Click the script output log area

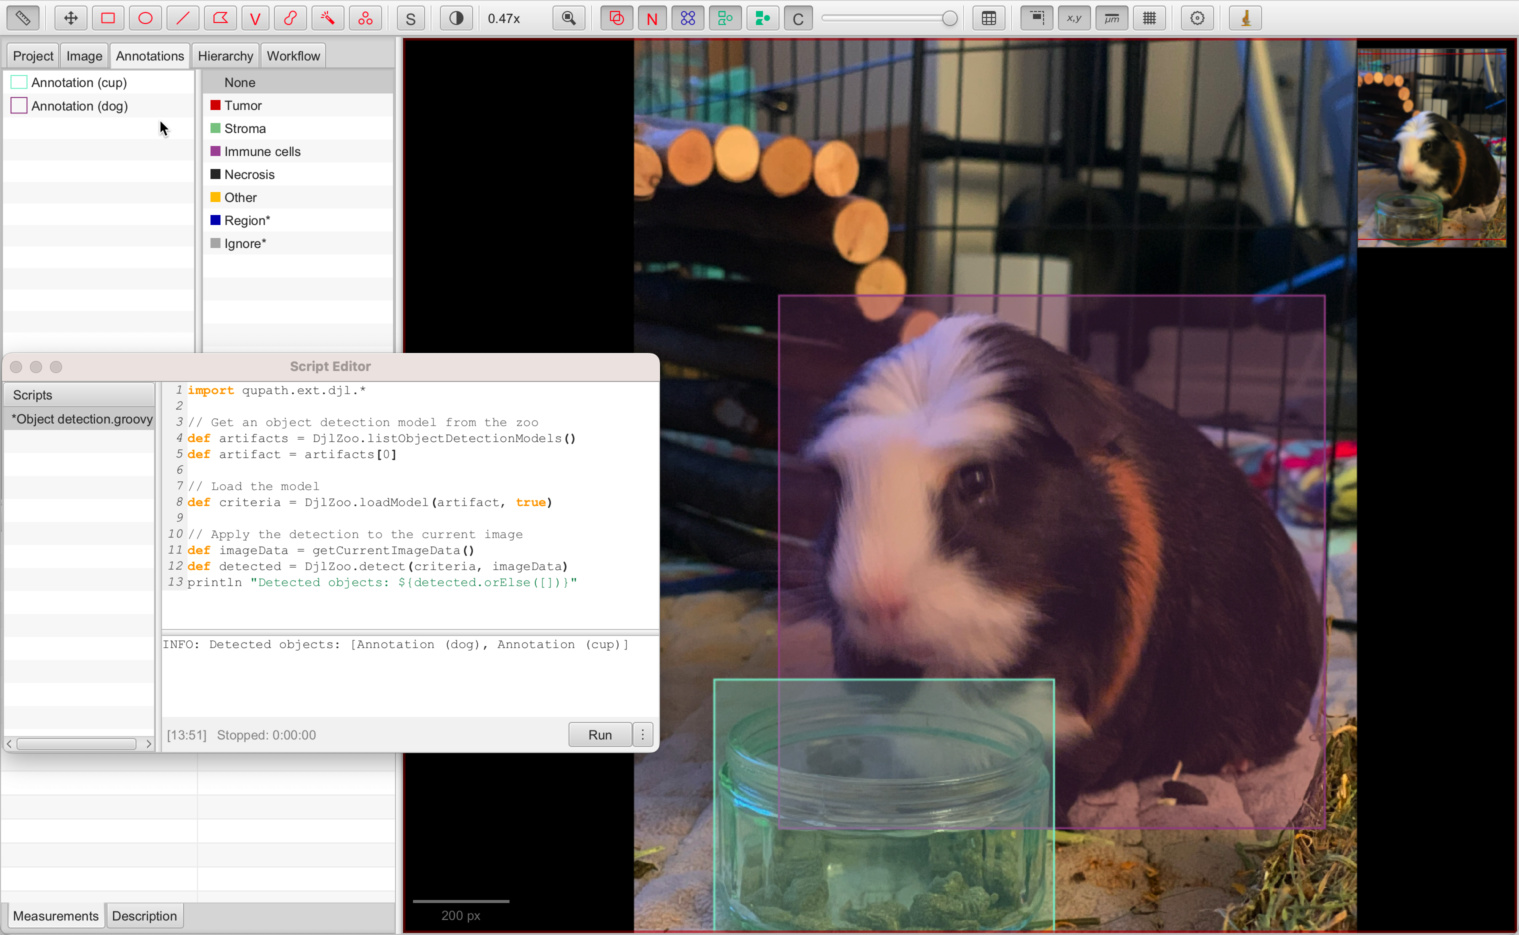tap(410, 675)
